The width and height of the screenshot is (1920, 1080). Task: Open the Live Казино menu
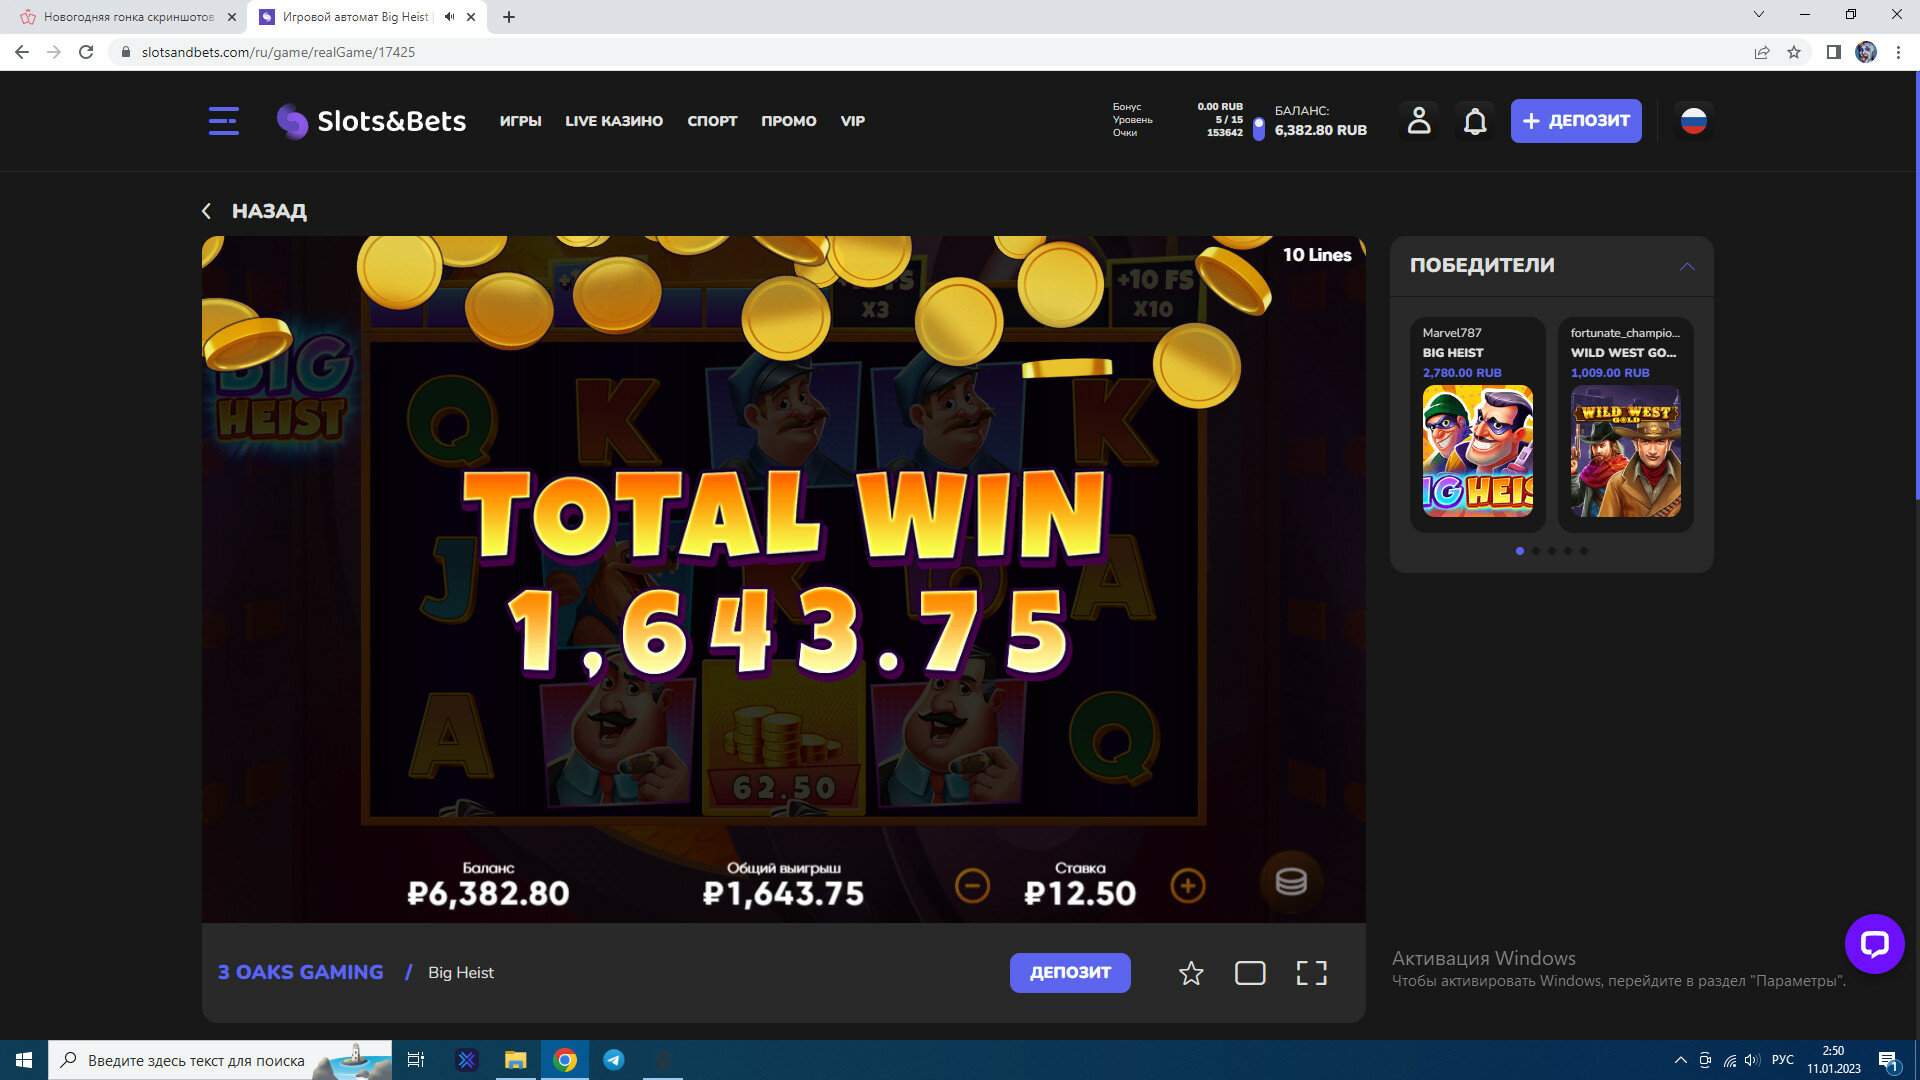click(613, 121)
